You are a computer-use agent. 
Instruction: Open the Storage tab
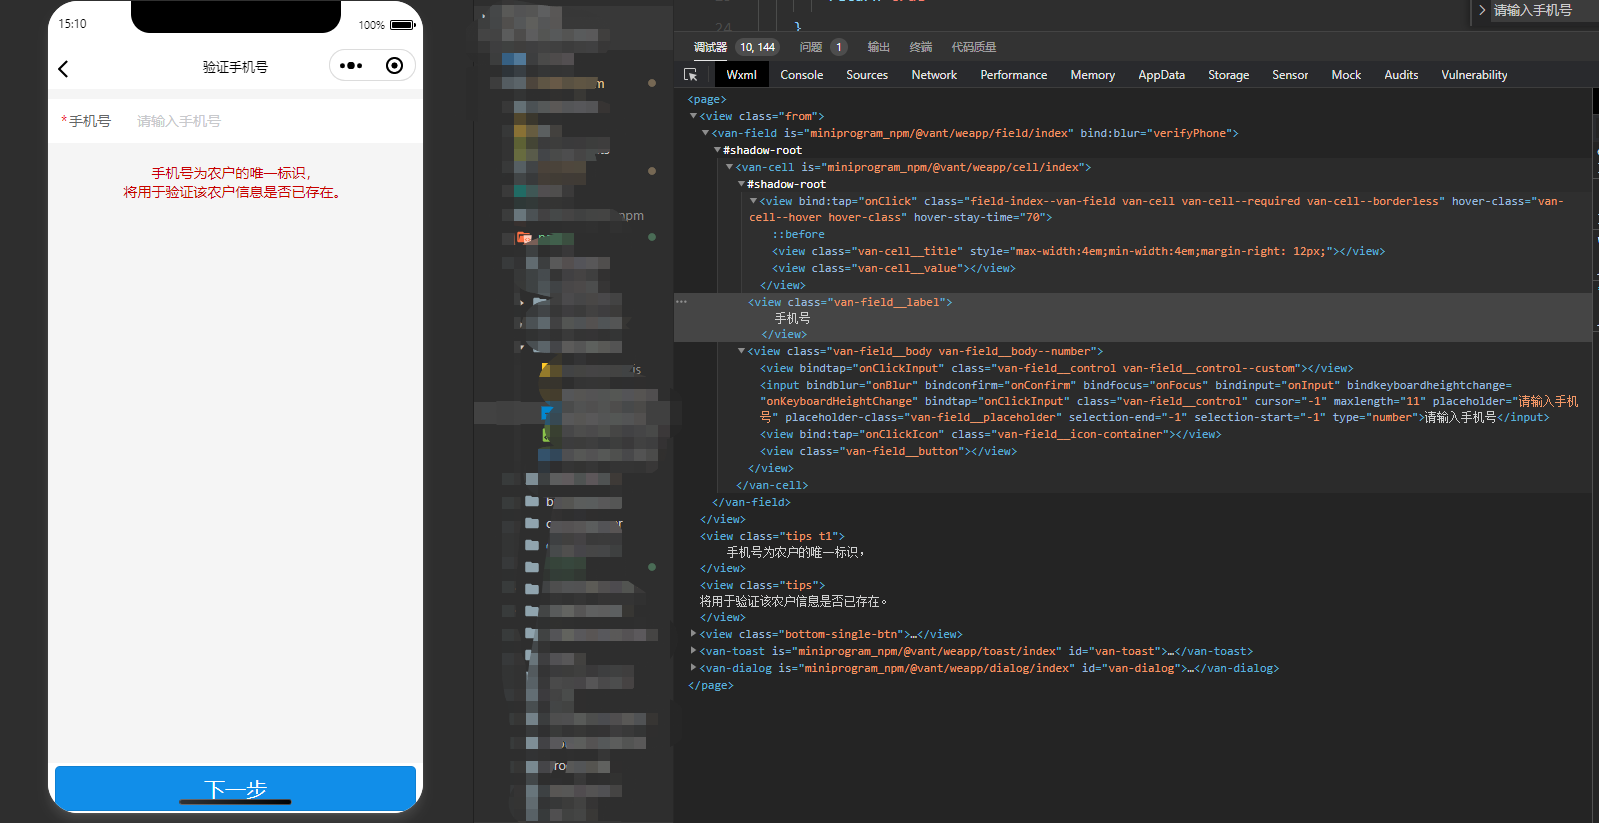click(1229, 75)
